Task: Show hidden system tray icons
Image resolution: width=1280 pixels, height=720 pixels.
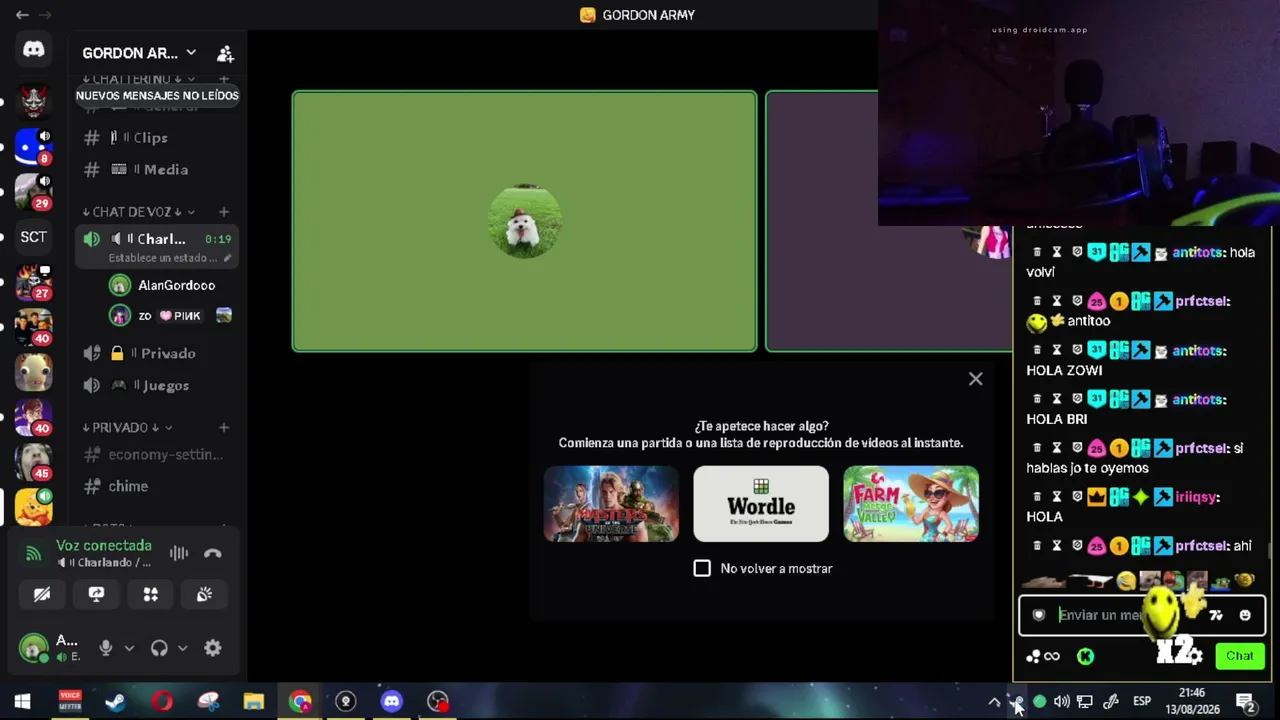Action: click(994, 702)
